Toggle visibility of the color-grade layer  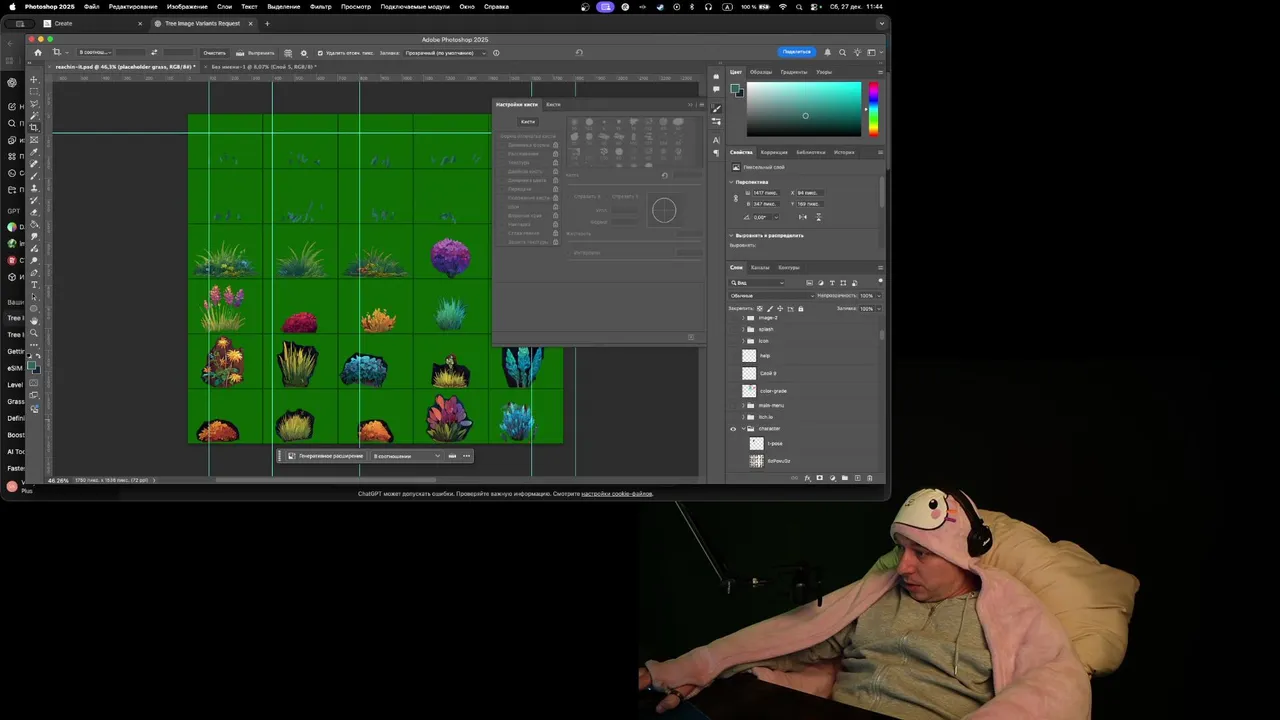click(x=733, y=391)
